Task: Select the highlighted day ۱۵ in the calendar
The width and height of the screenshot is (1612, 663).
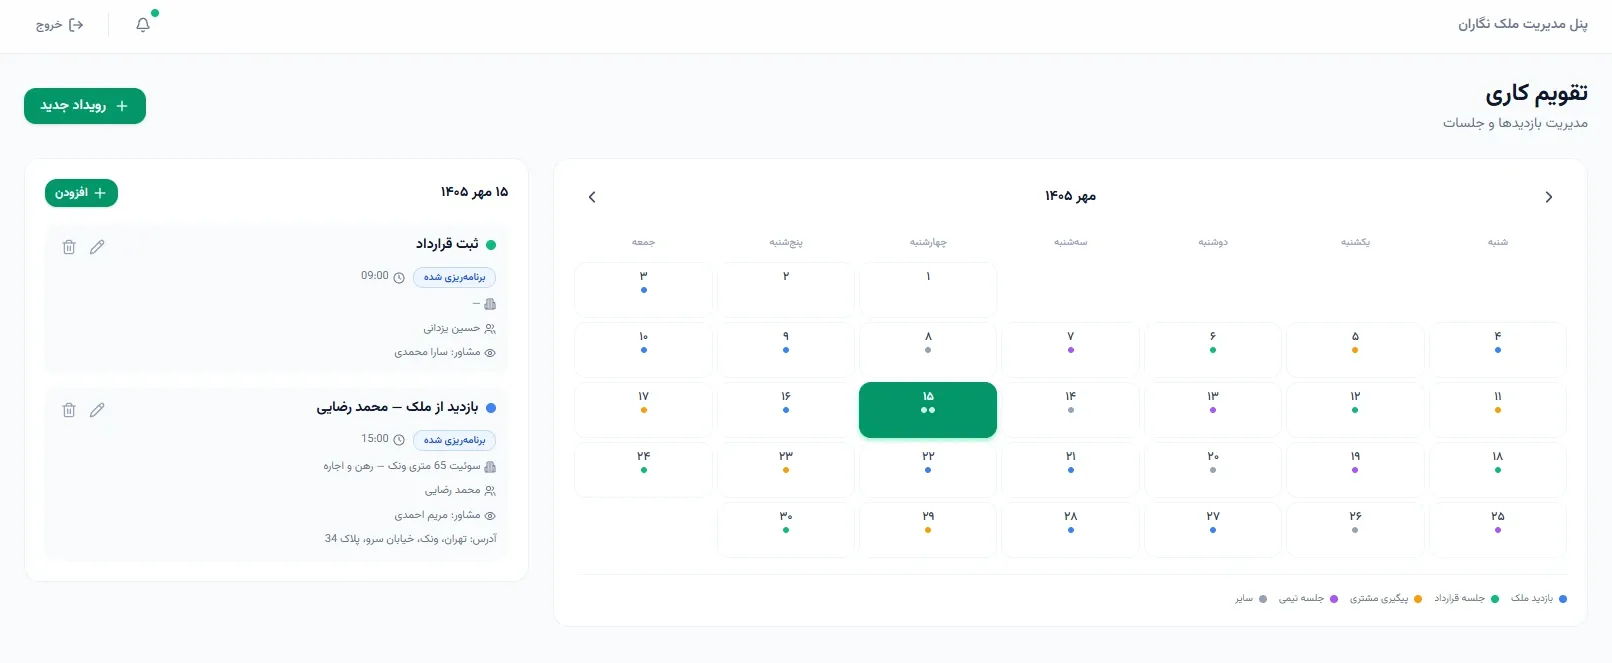Action: click(x=928, y=410)
